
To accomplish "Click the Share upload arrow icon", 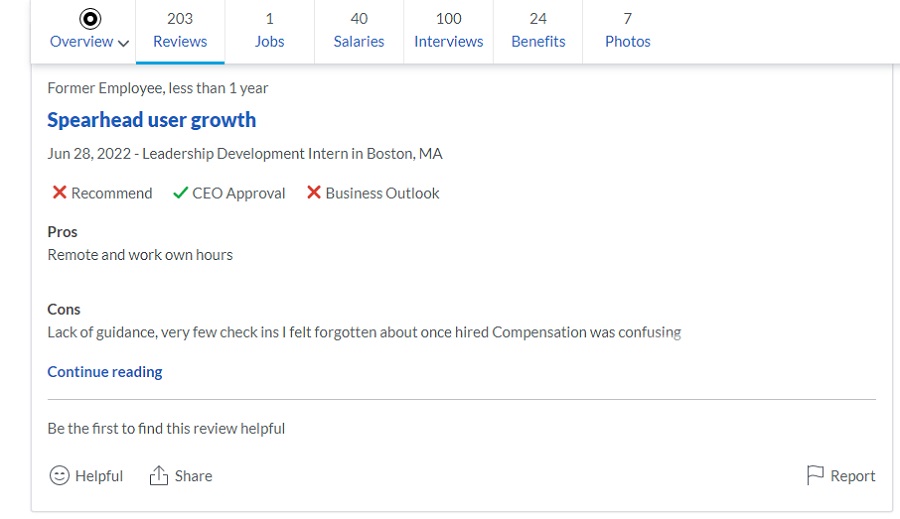I will [158, 475].
